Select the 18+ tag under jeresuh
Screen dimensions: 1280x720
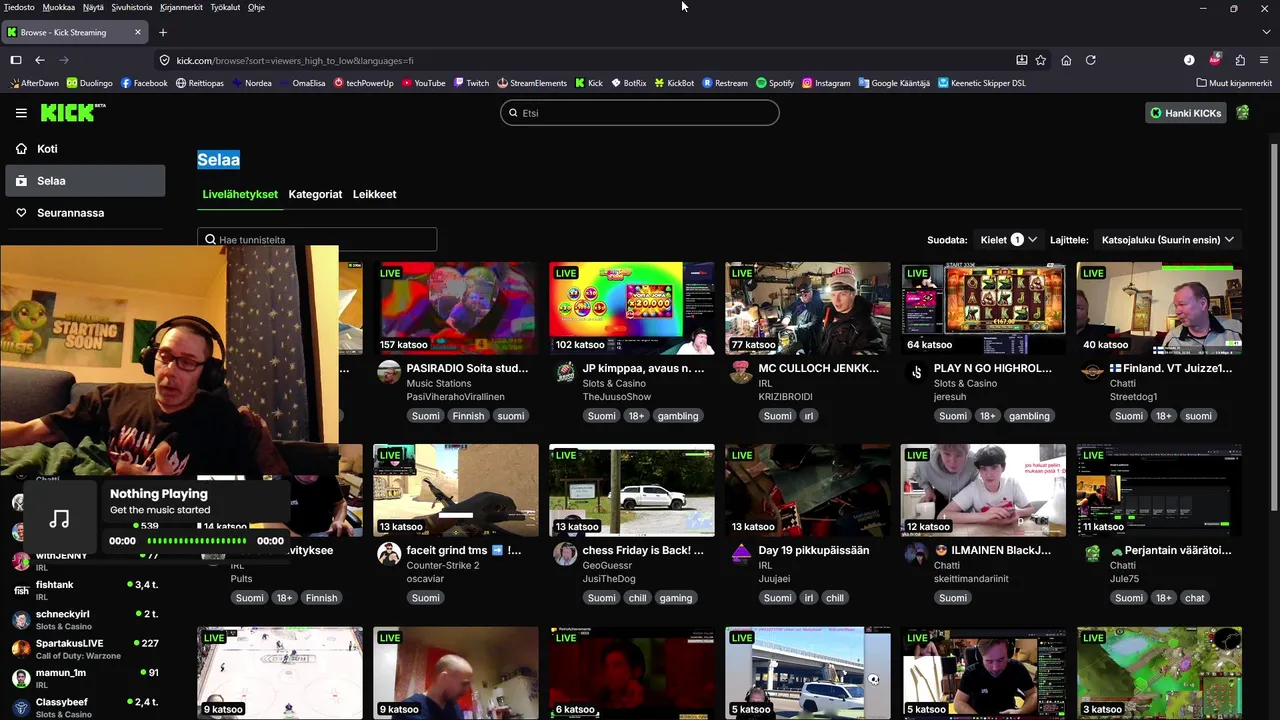coord(988,416)
